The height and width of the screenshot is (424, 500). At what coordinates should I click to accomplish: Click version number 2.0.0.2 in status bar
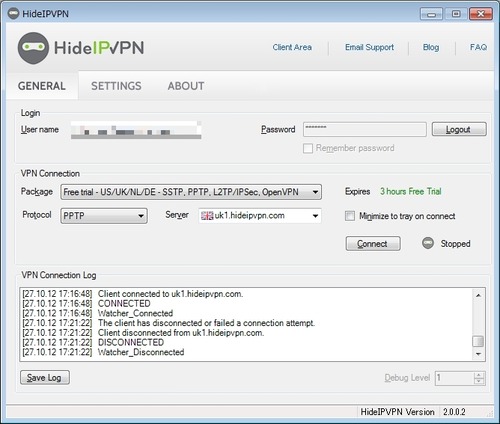[x=454, y=412]
